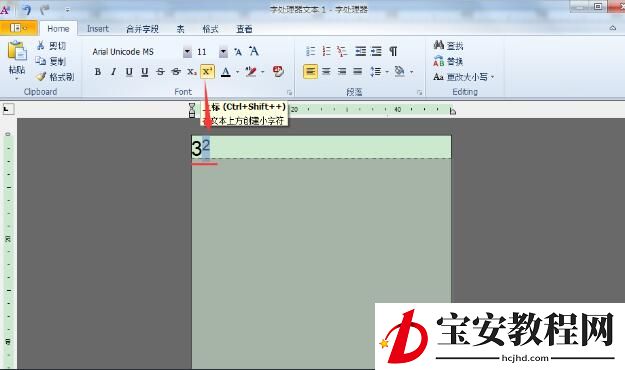Viewport: 625px width, 370px height.
Task: Open the highlight color dropdown arrow
Action: (263, 72)
